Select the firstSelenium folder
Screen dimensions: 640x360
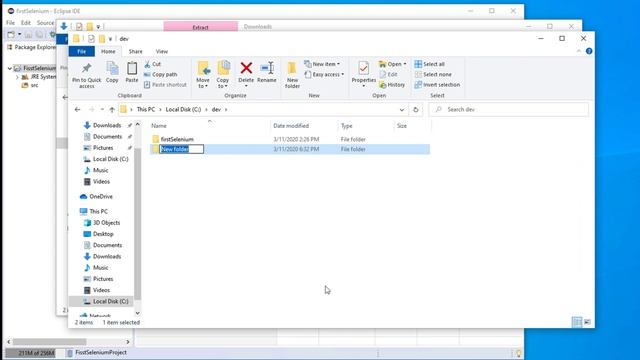[177, 139]
